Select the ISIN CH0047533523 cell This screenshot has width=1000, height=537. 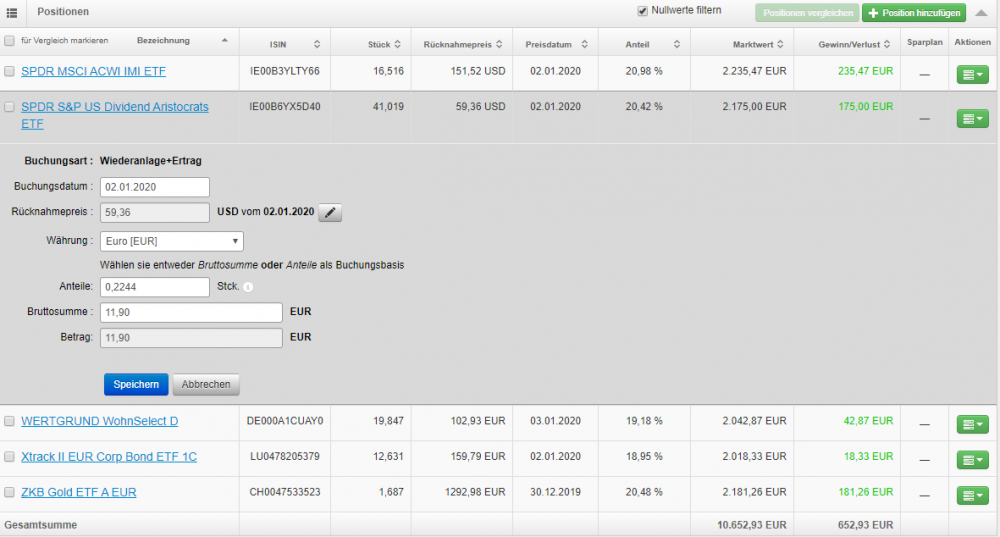(x=284, y=492)
